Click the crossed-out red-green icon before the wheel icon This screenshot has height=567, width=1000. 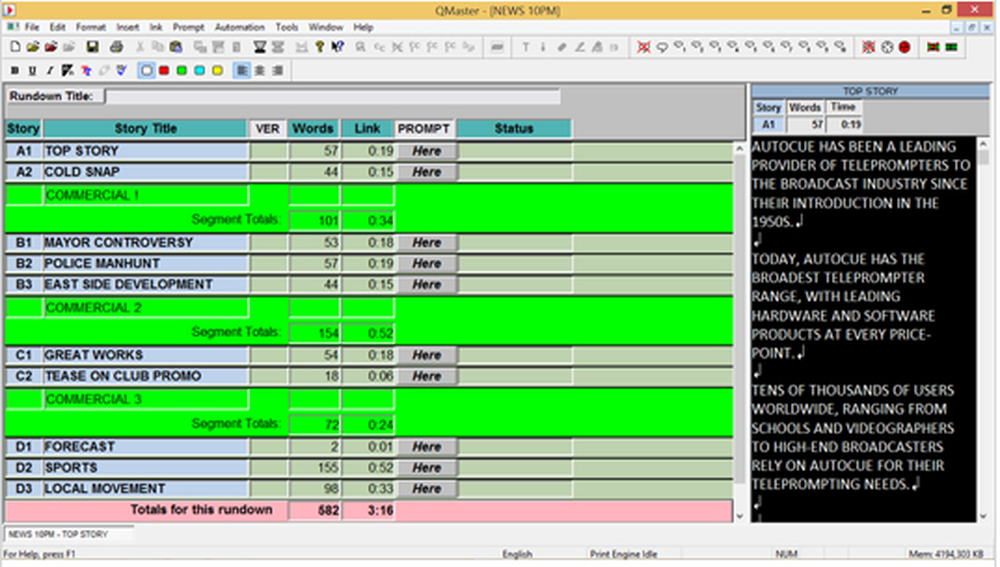869,47
